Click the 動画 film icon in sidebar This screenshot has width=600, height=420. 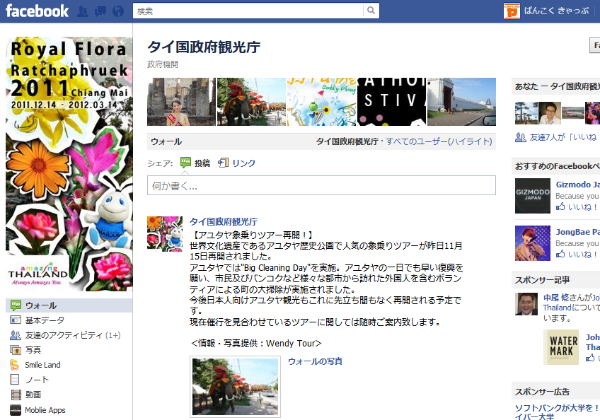[15, 394]
